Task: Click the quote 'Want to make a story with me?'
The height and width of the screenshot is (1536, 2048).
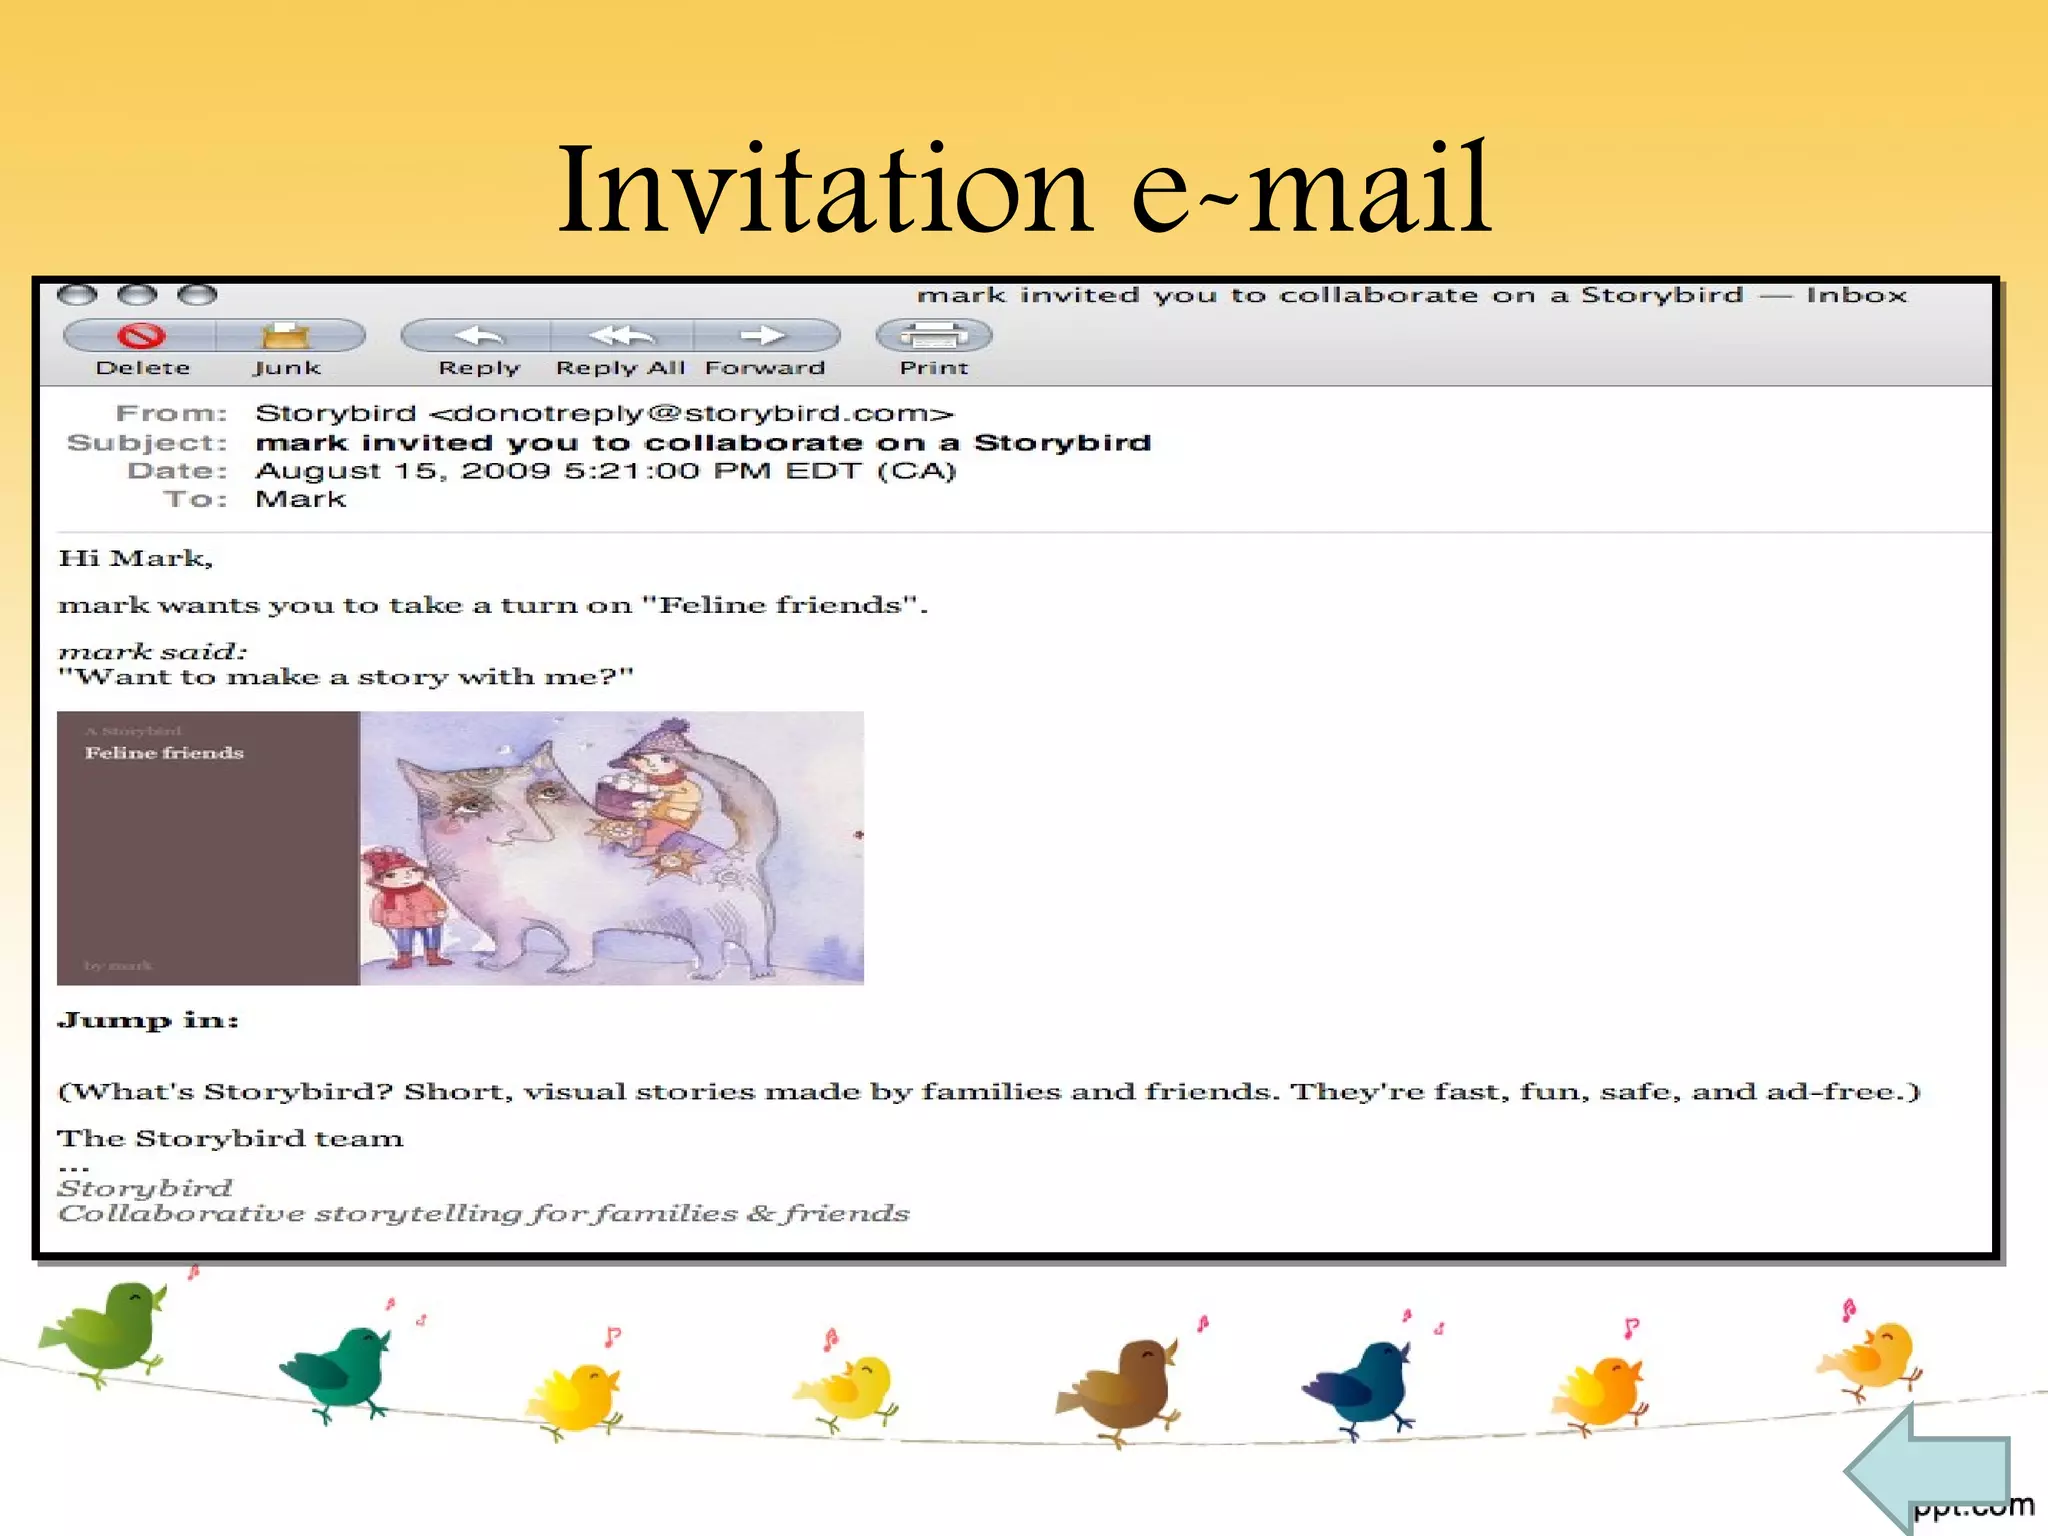Action: click(346, 677)
